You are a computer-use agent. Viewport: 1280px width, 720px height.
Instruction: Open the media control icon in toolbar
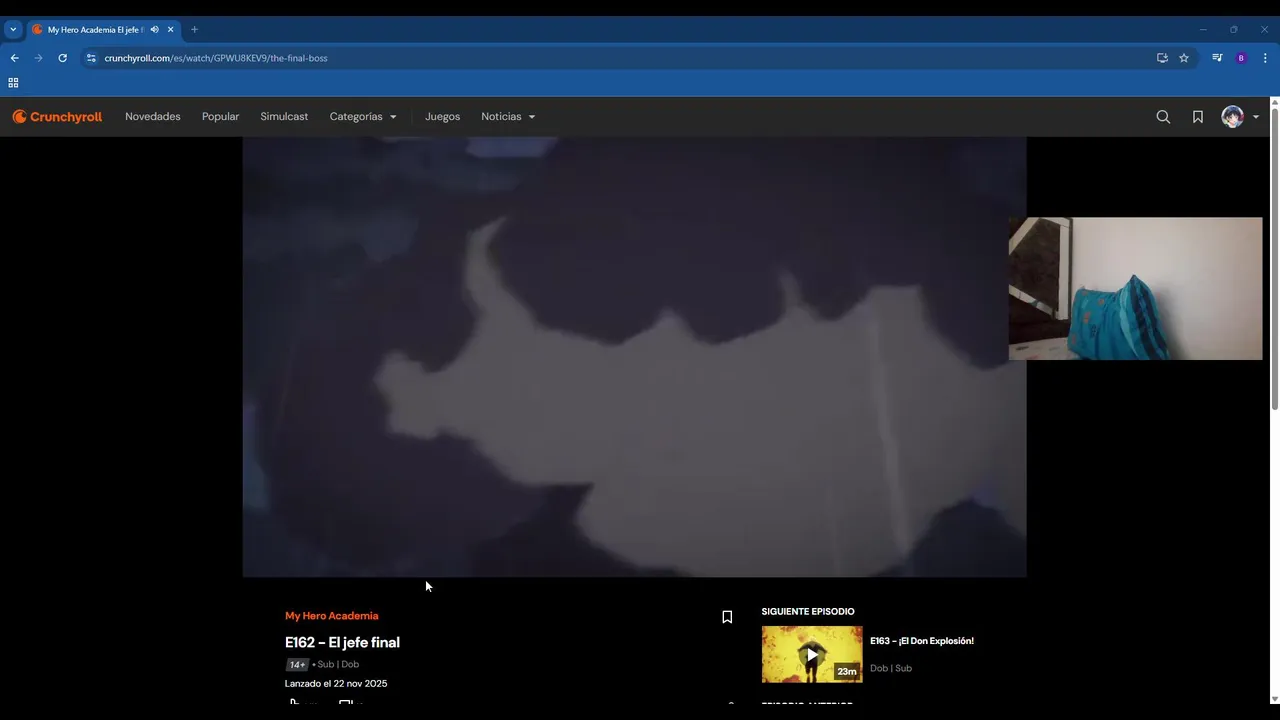point(1217,58)
